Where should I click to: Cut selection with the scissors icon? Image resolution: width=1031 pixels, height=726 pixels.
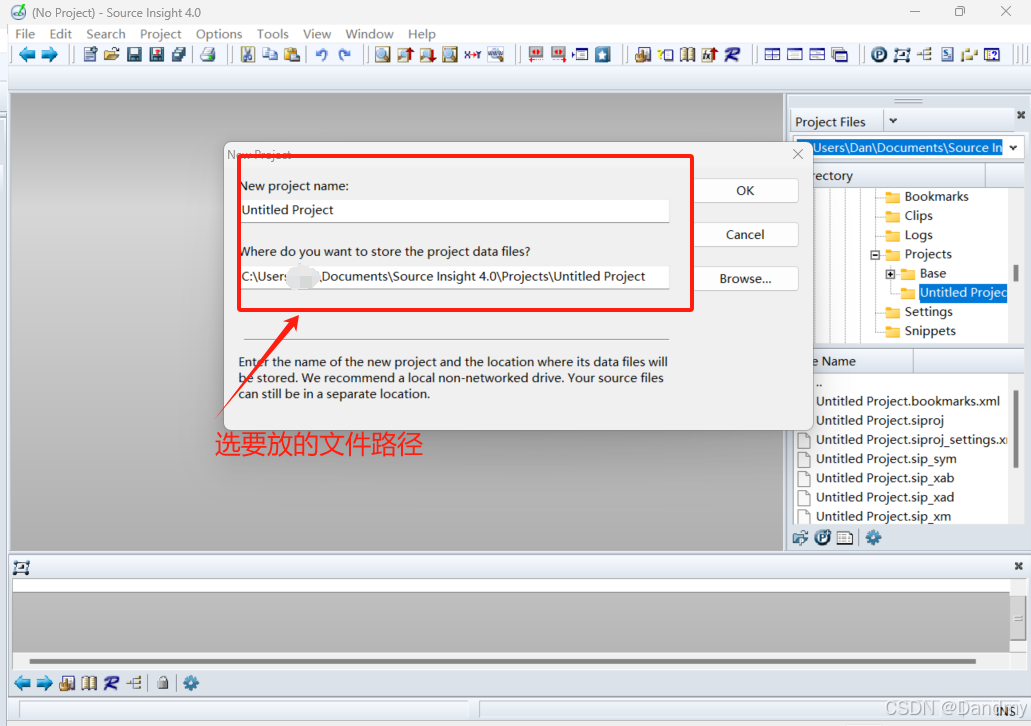pyautogui.click(x=248, y=55)
